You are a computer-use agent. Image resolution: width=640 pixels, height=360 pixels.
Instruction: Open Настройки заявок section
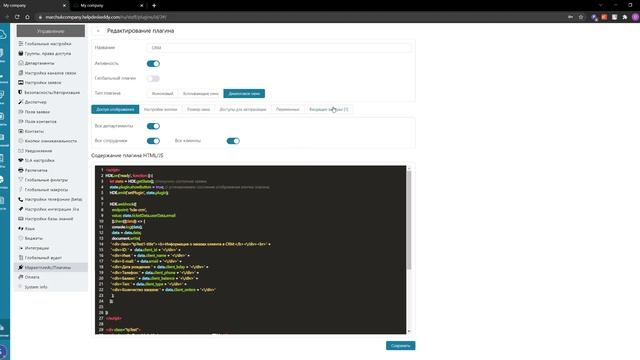coord(43,82)
